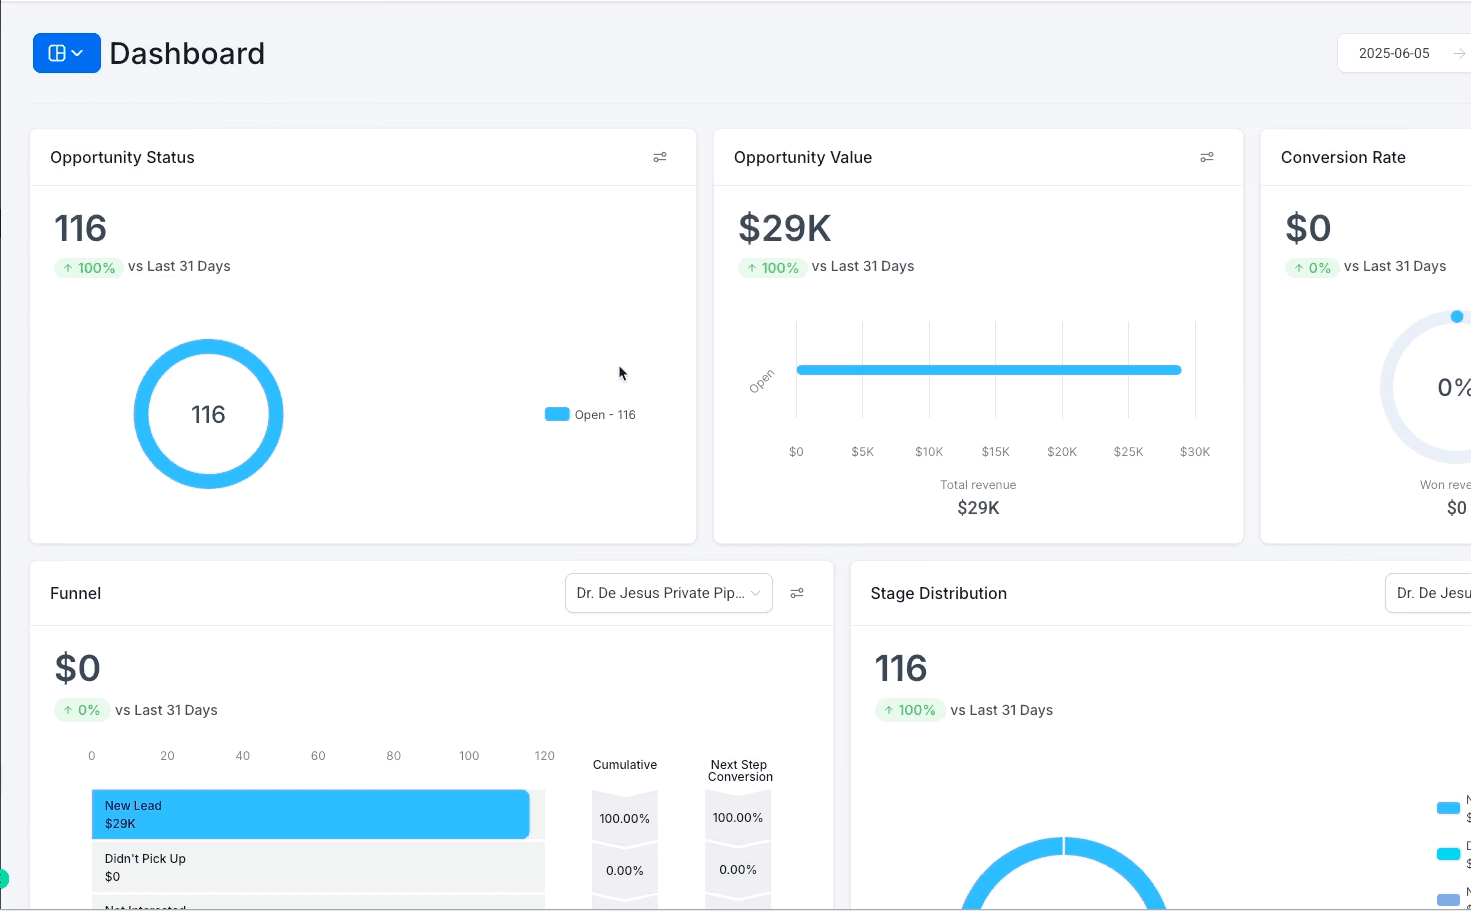Click the filter icon on the Funnel widget
This screenshot has height=911, width=1471.
point(797,593)
